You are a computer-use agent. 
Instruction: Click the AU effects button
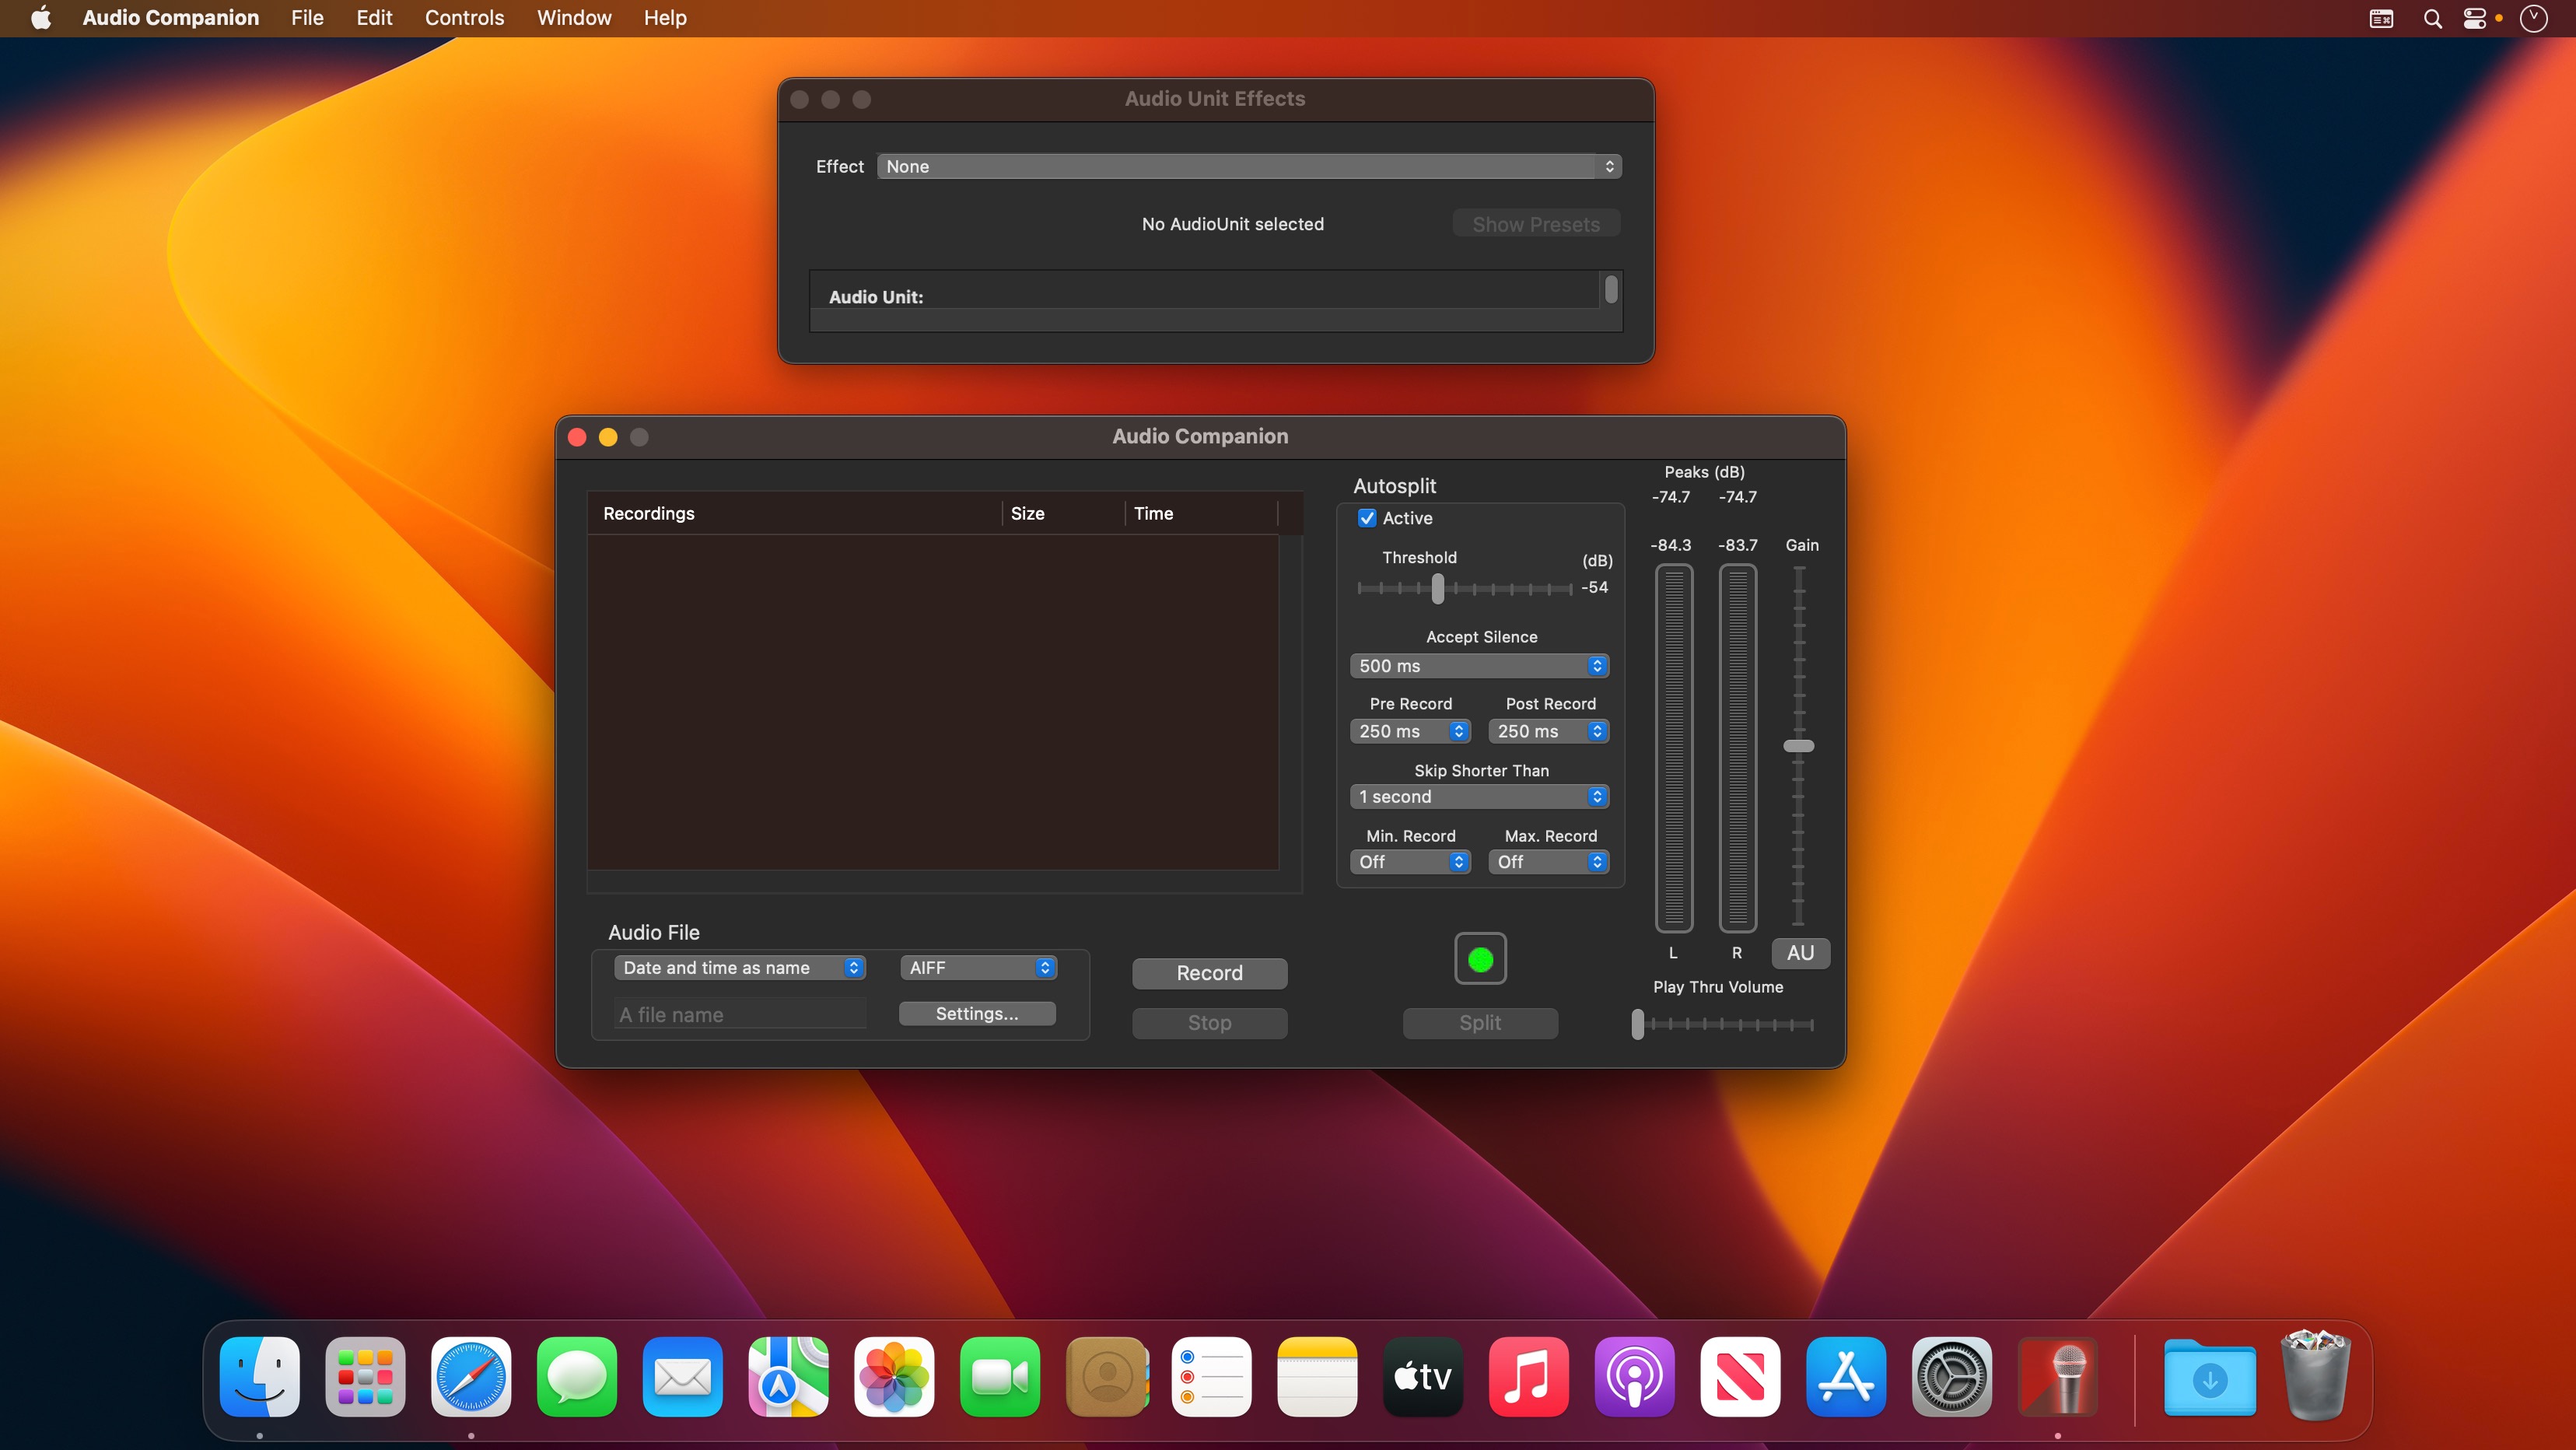point(1800,953)
